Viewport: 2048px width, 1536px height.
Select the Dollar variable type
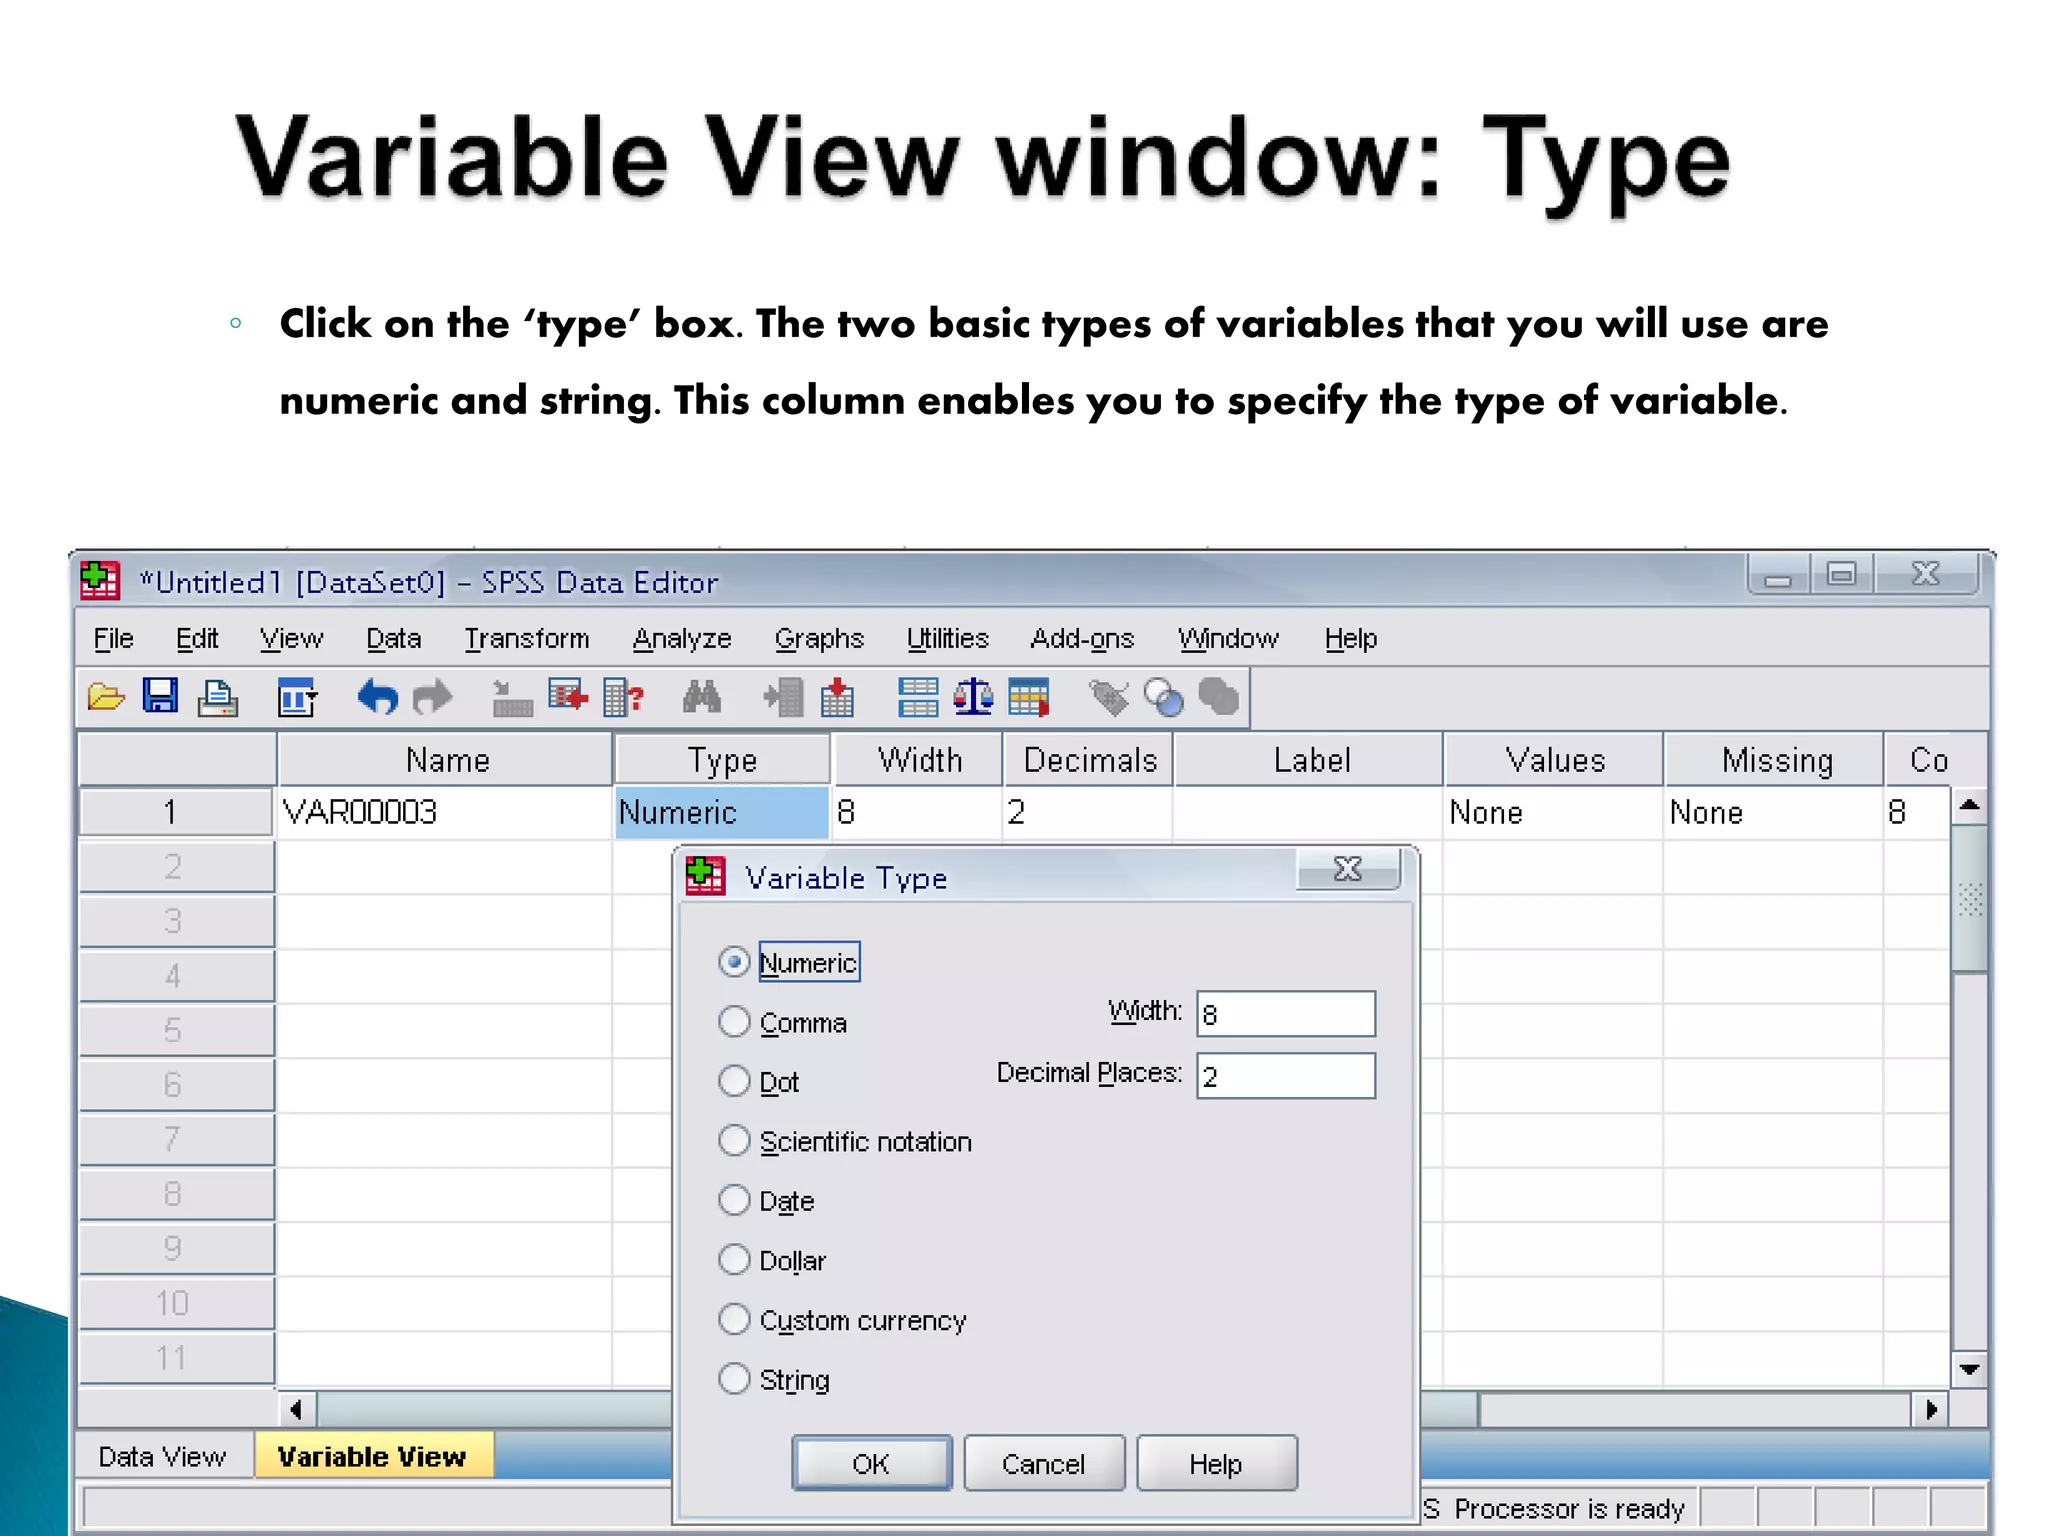click(x=735, y=1260)
